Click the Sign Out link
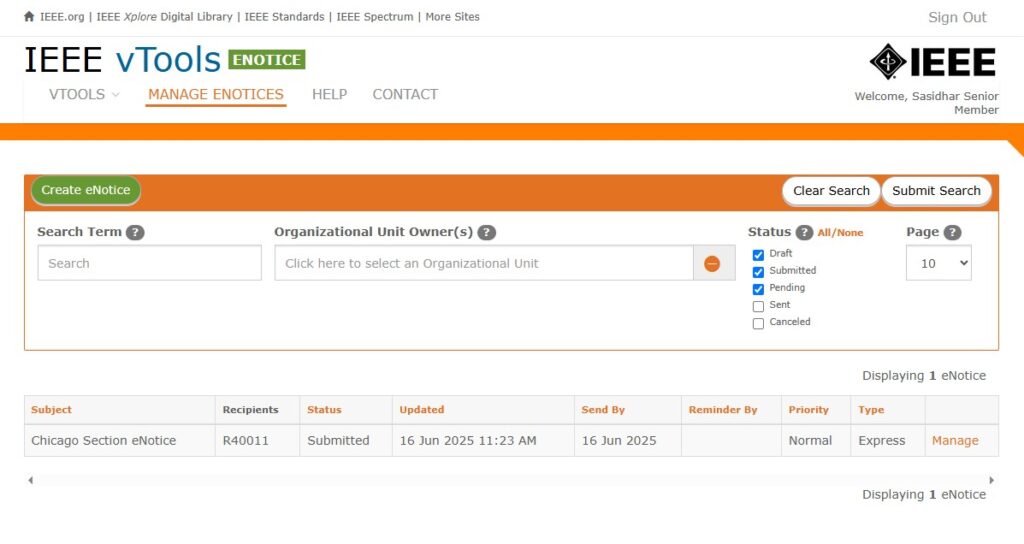The height and width of the screenshot is (544, 1024). click(x=957, y=18)
